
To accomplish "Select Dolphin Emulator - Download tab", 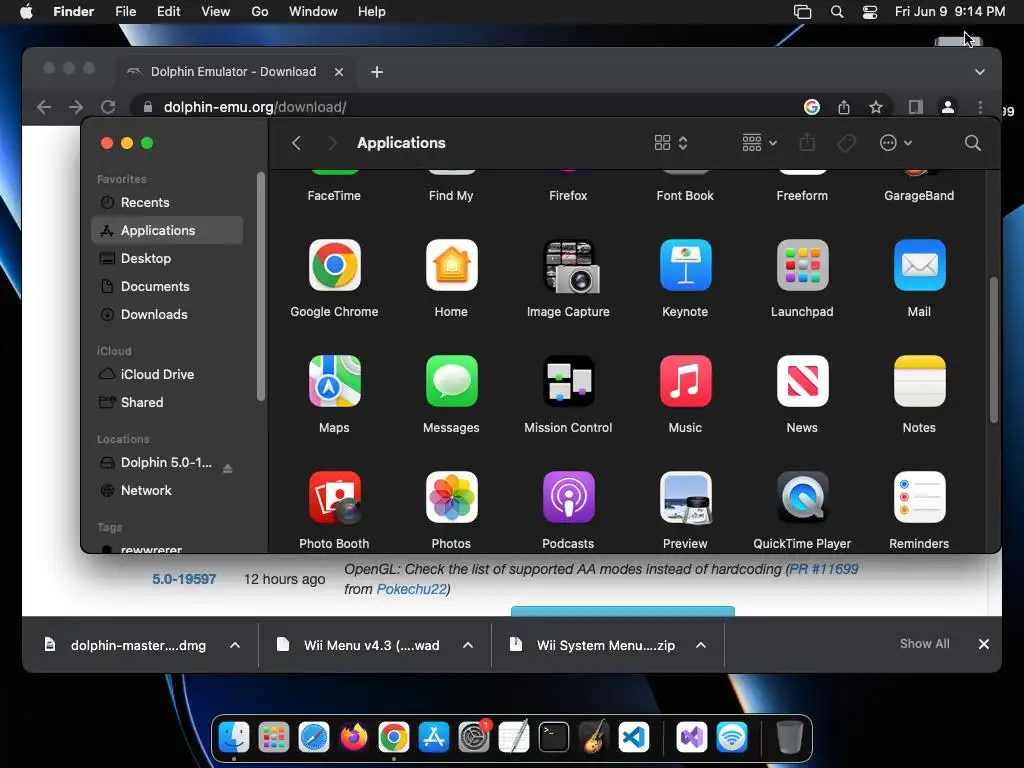I will pyautogui.click(x=235, y=72).
